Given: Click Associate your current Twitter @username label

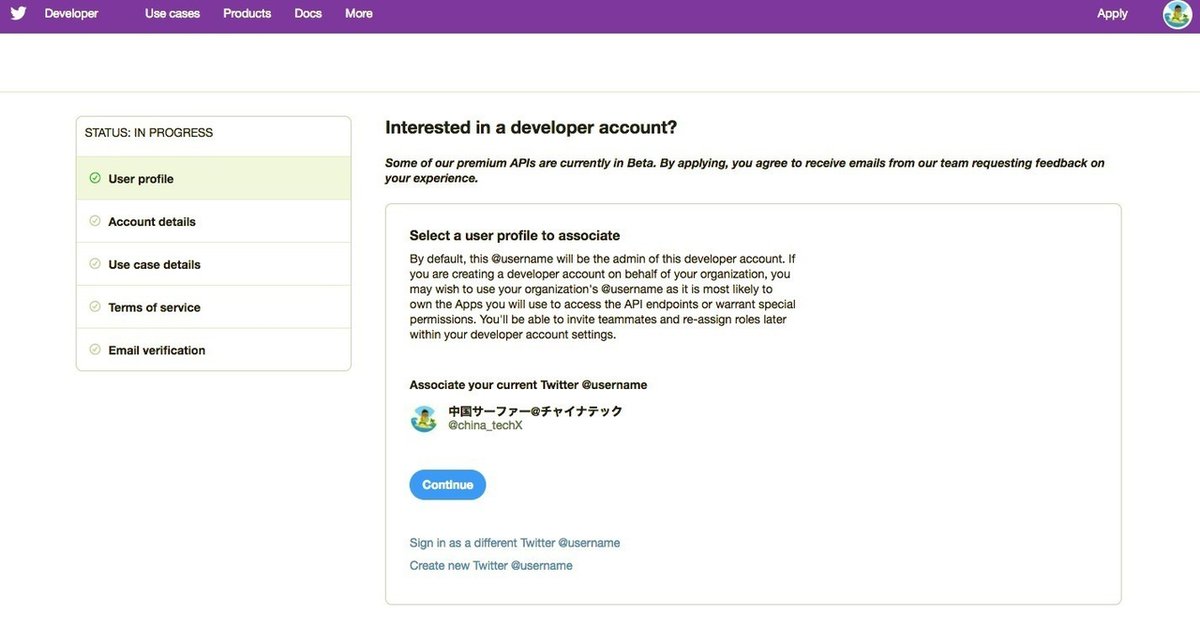Looking at the screenshot, I should click(528, 385).
